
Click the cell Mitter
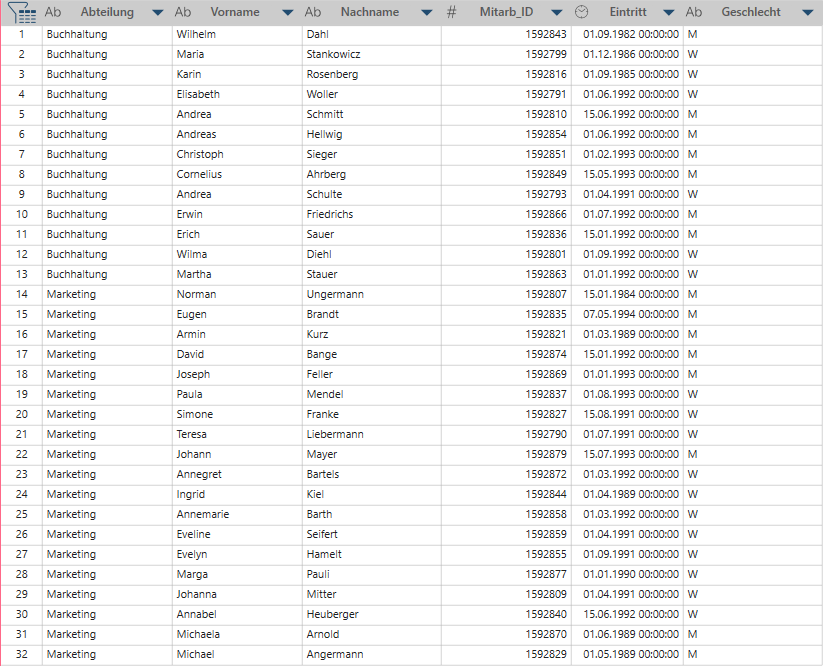pos(372,594)
